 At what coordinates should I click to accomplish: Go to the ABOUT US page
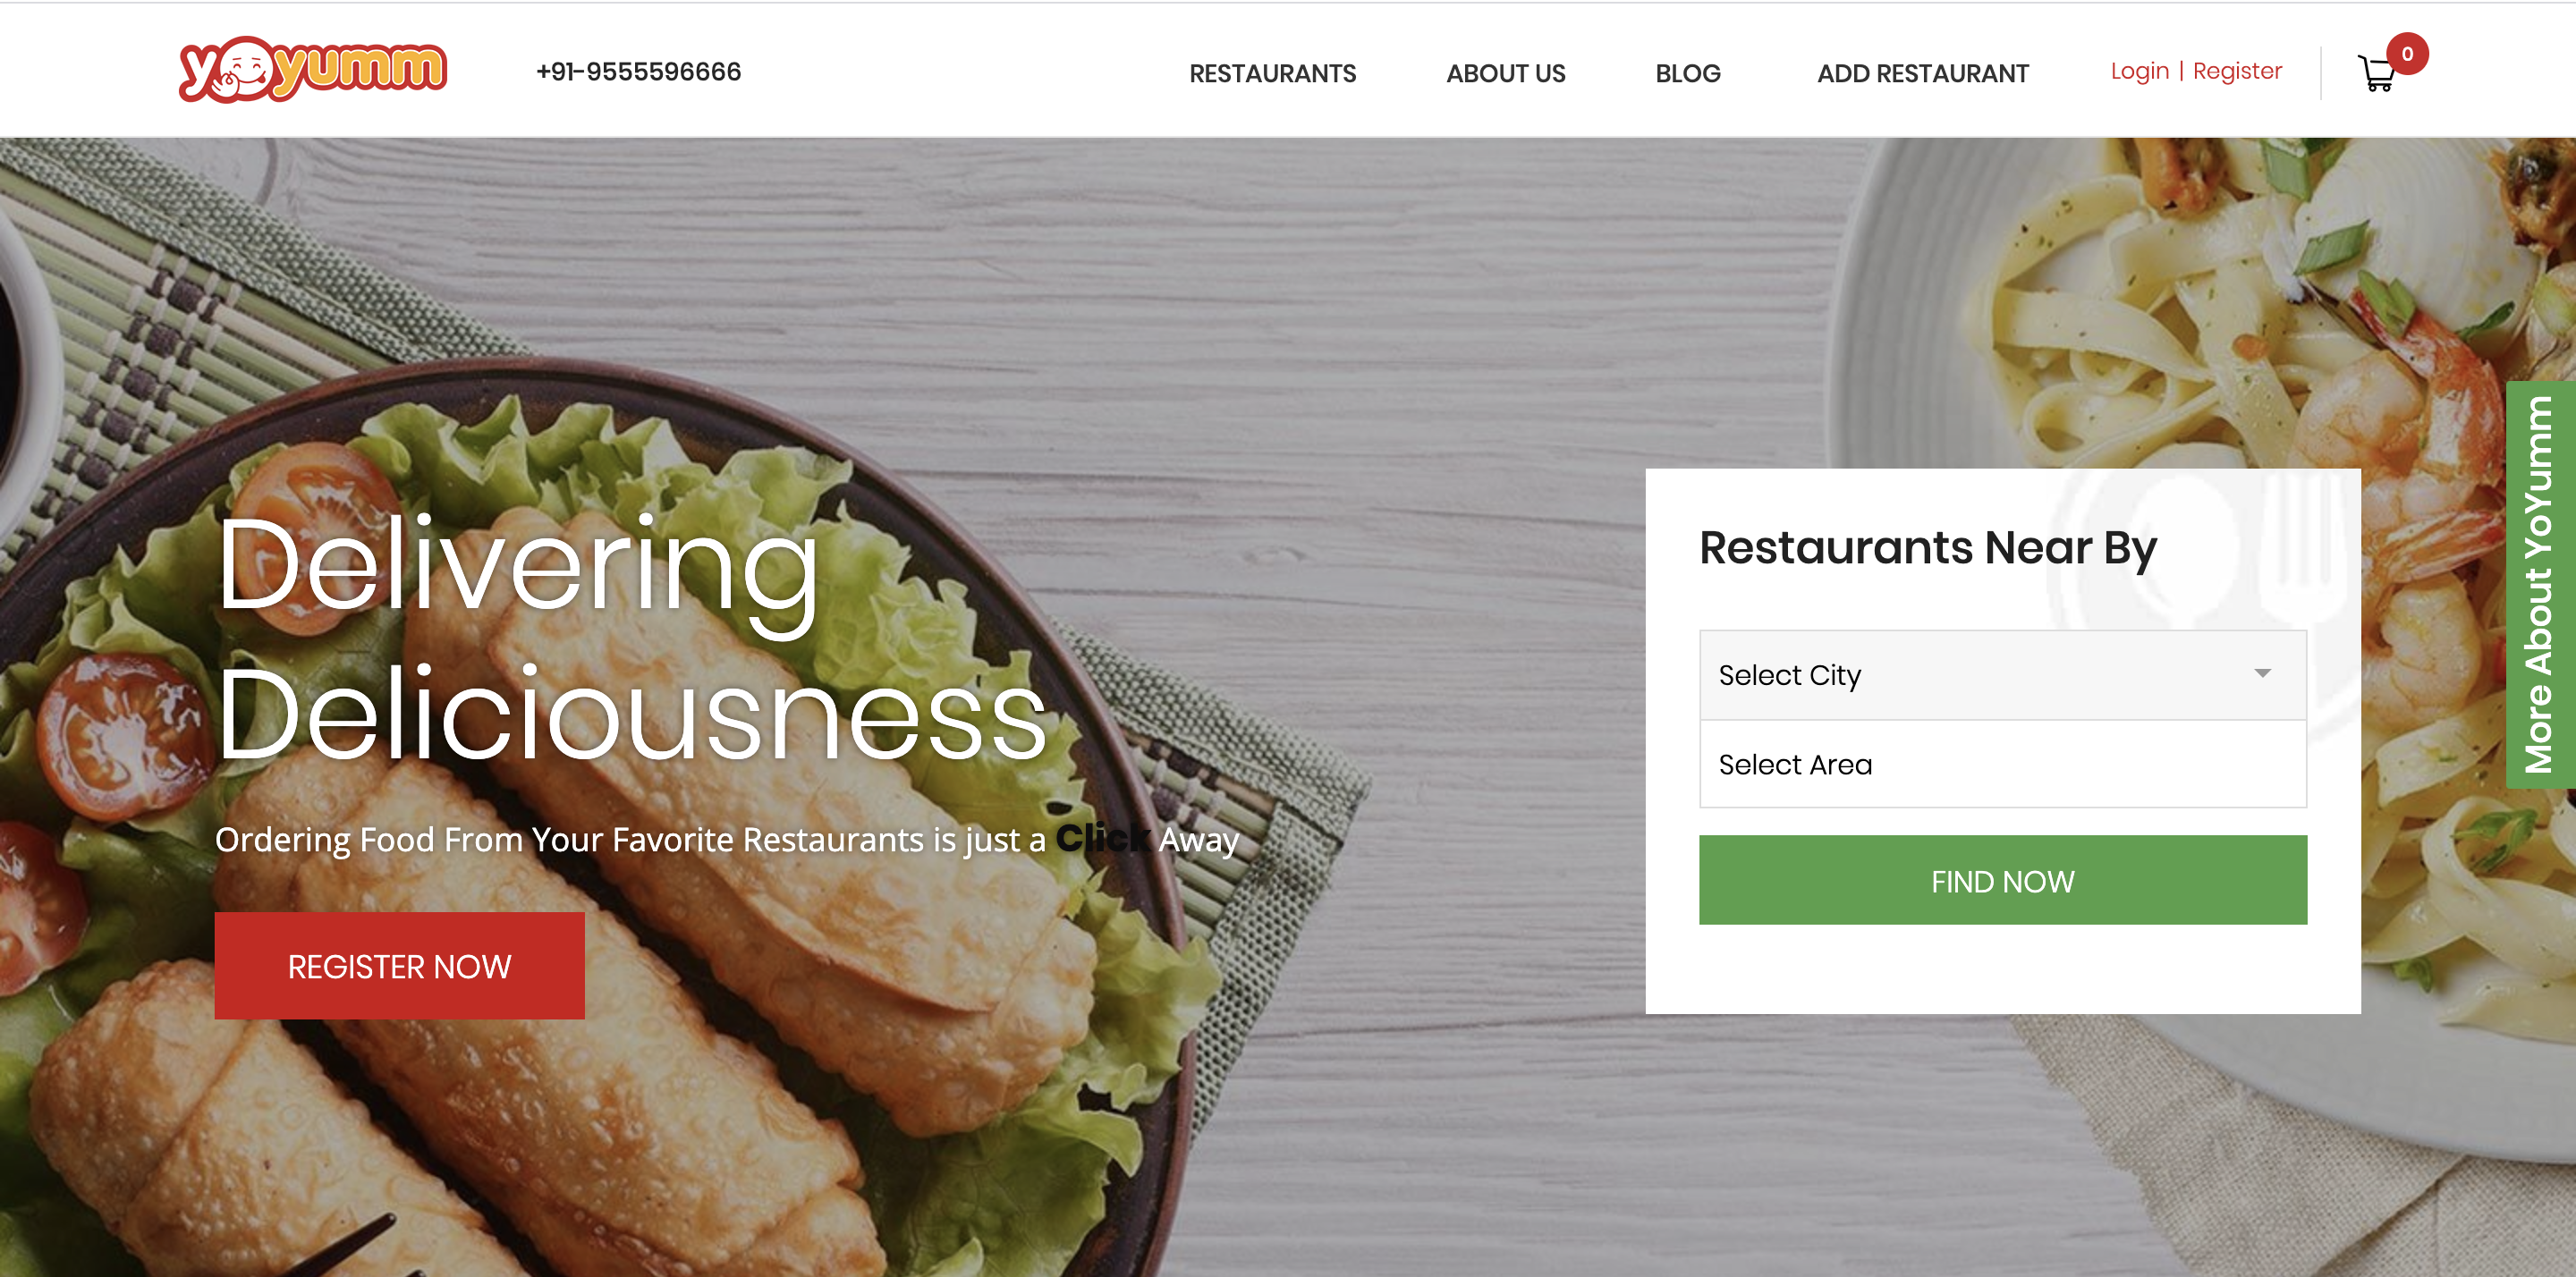(1505, 73)
